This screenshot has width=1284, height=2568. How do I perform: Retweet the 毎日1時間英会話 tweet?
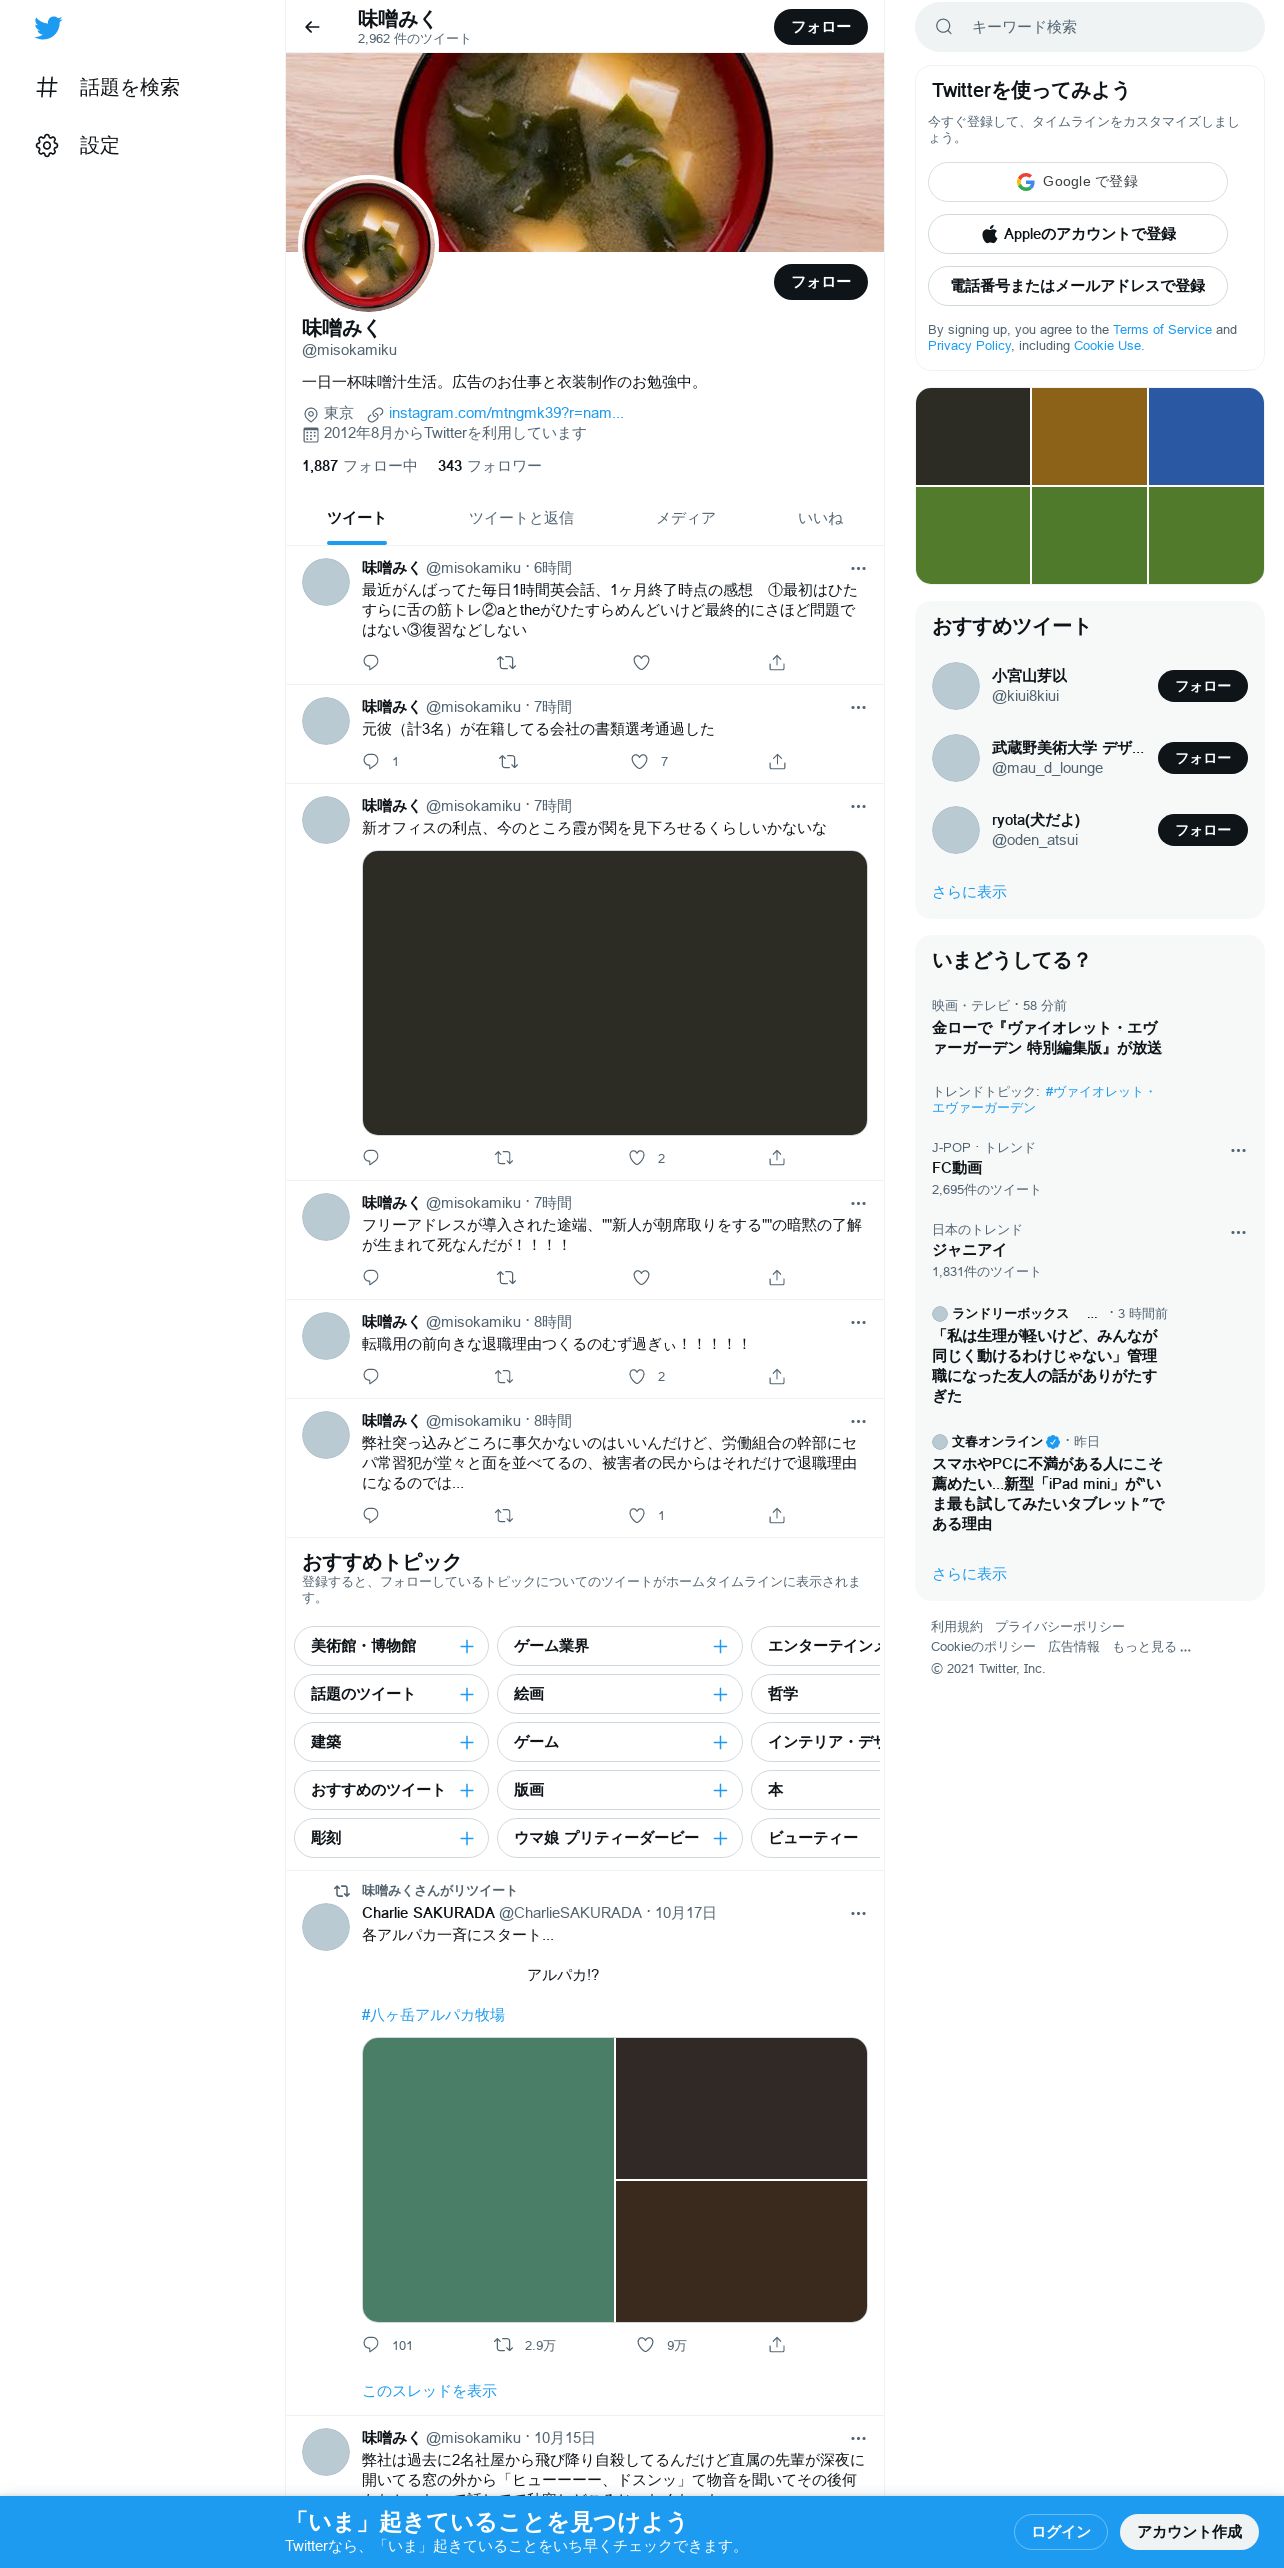(x=506, y=662)
